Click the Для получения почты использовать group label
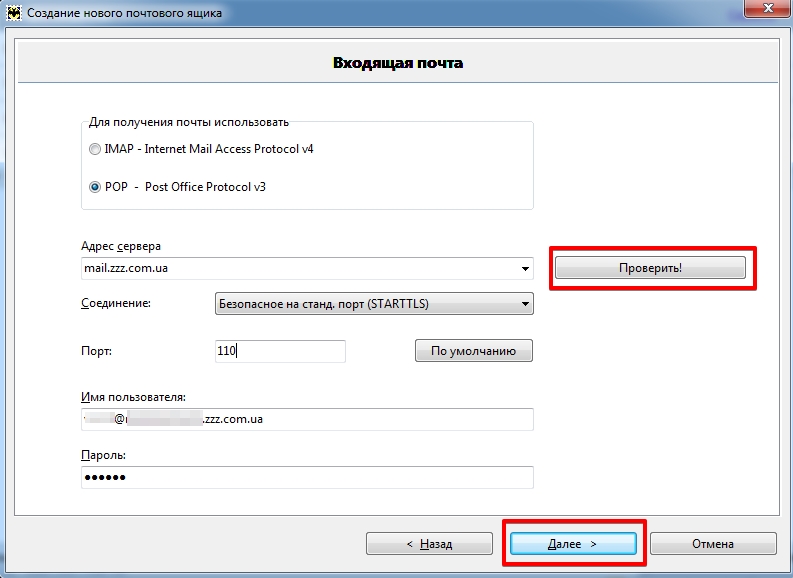 [x=189, y=122]
